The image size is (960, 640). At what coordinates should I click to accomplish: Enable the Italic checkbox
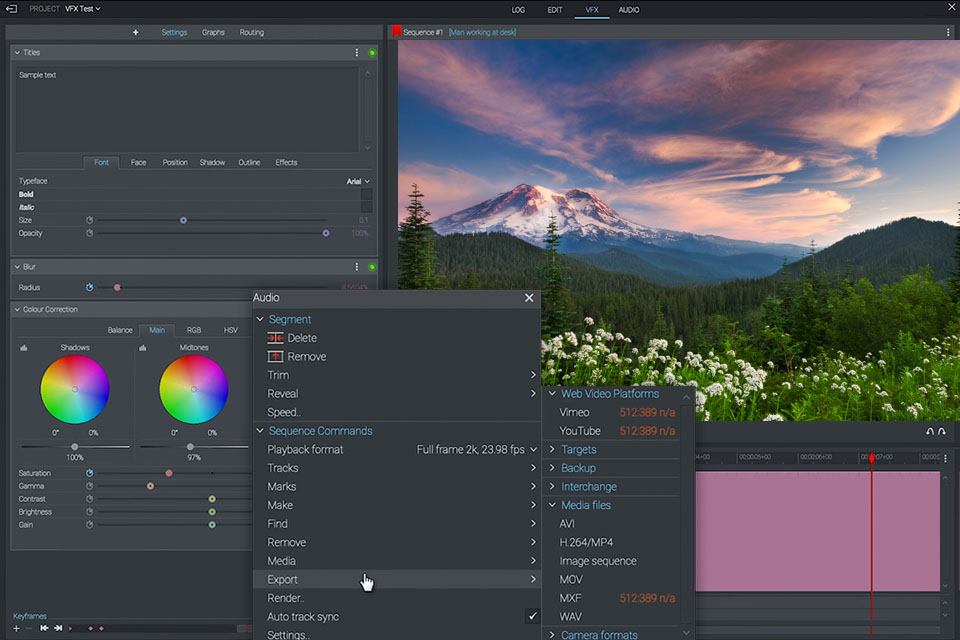(366, 207)
